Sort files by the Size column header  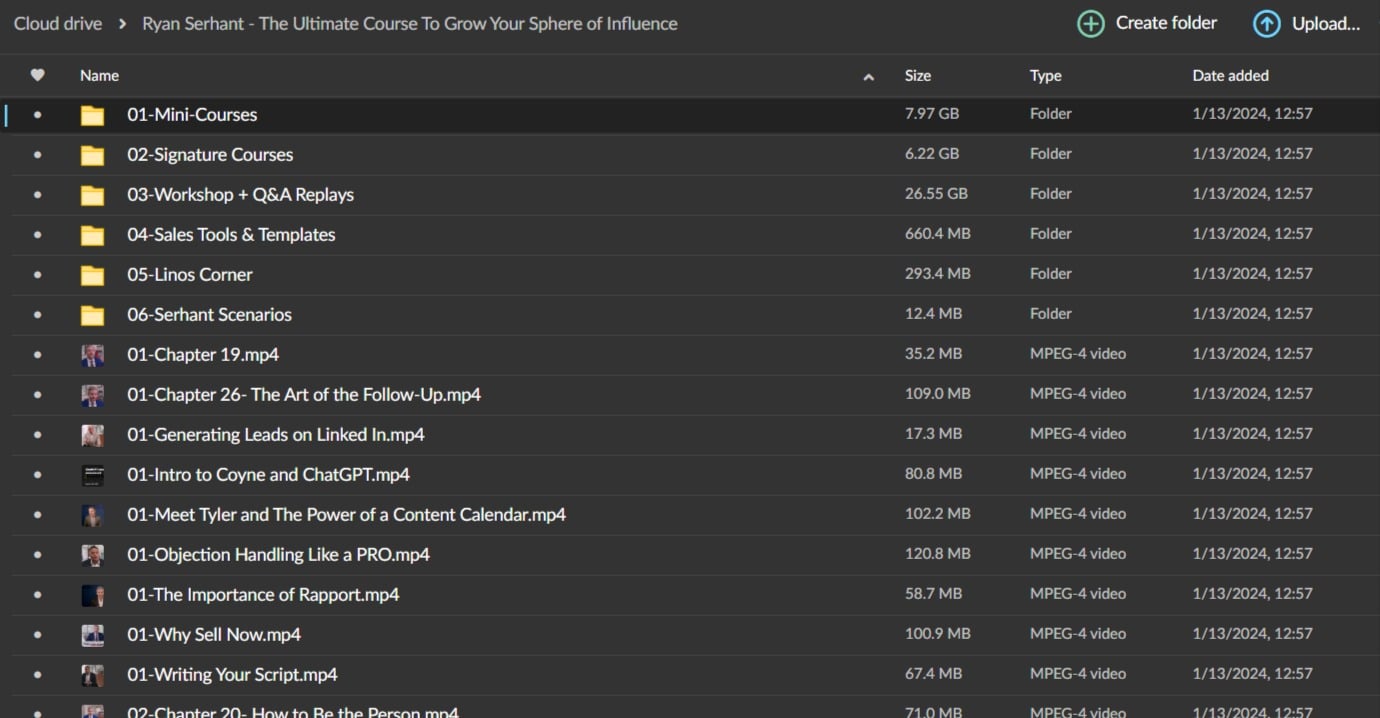tap(917, 75)
